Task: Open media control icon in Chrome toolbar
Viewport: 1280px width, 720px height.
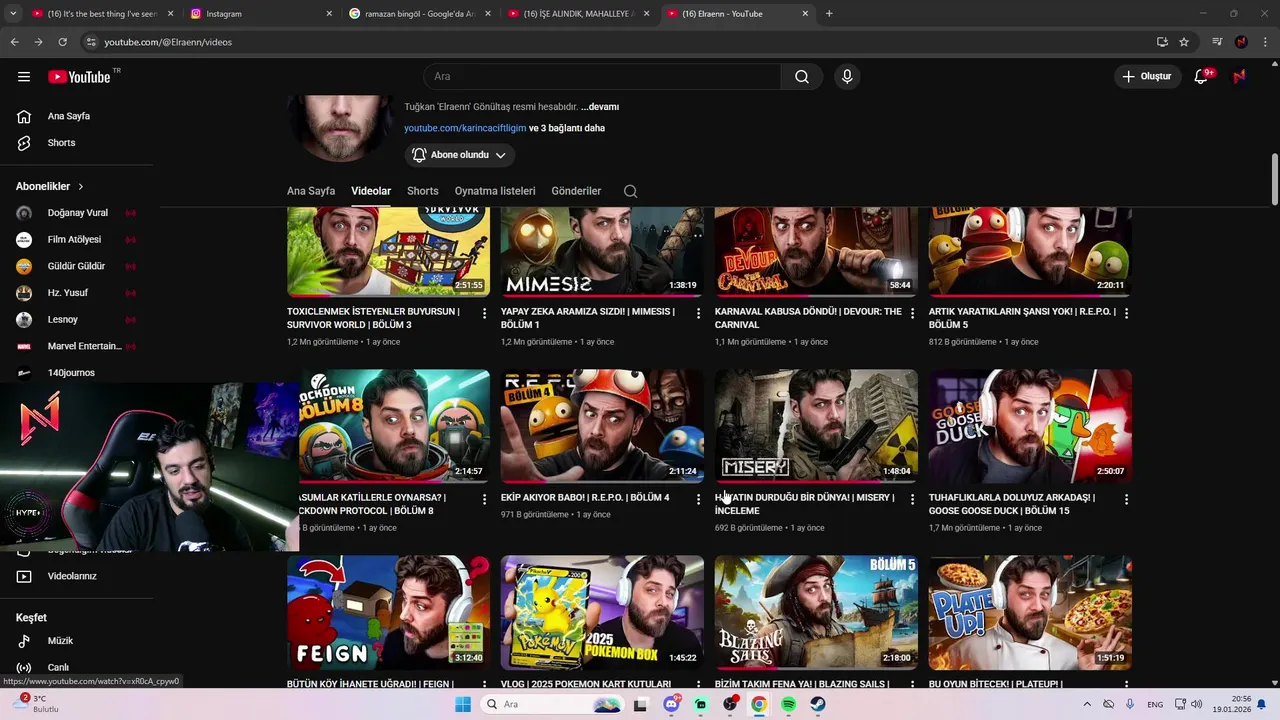Action: click(1217, 42)
